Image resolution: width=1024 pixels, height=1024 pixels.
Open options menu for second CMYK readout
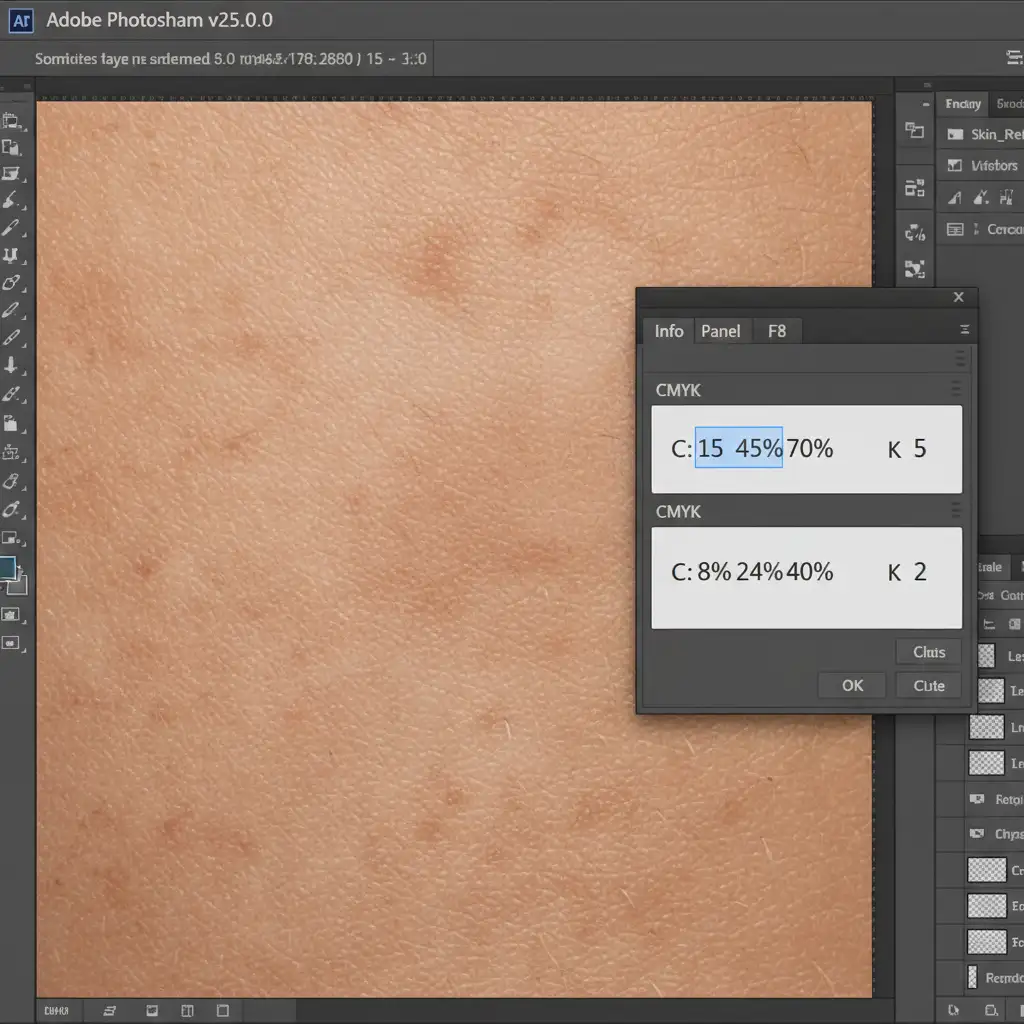point(955,511)
